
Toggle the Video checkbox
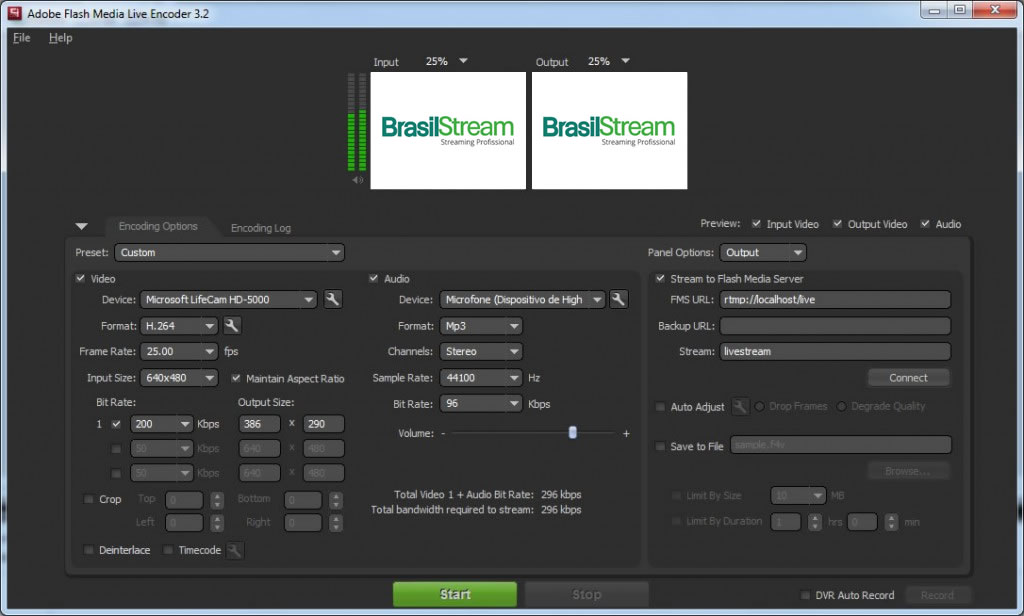80,278
